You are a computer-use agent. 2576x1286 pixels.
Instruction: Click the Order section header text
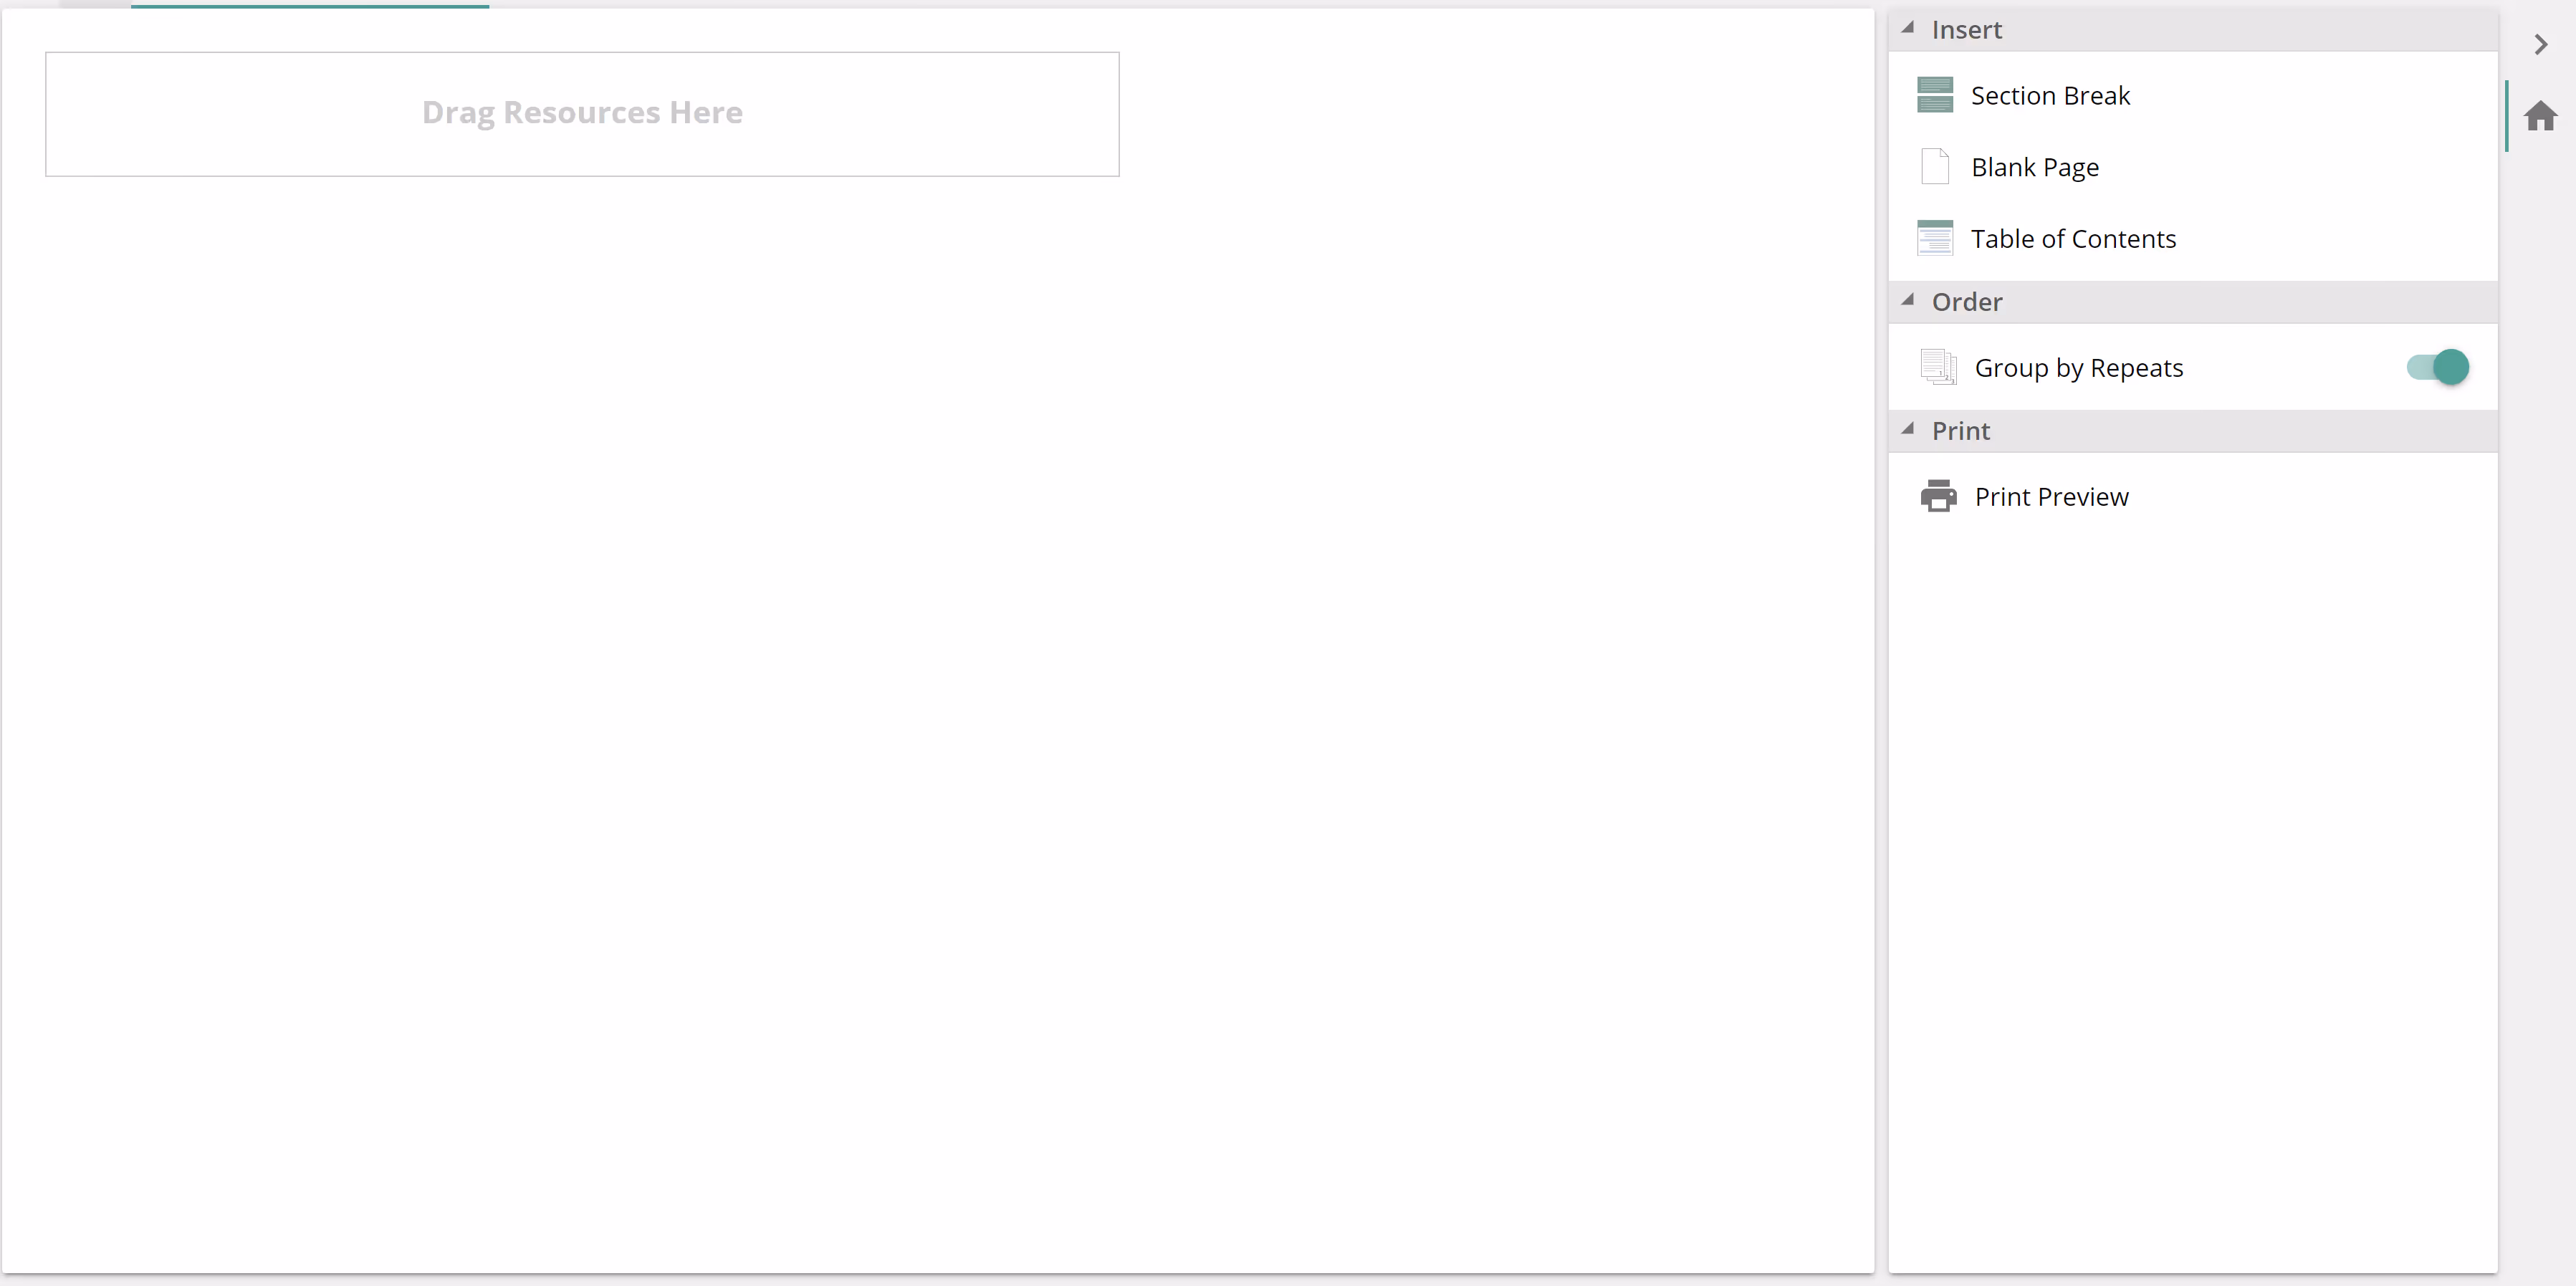pyautogui.click(x=1966, y=302)
